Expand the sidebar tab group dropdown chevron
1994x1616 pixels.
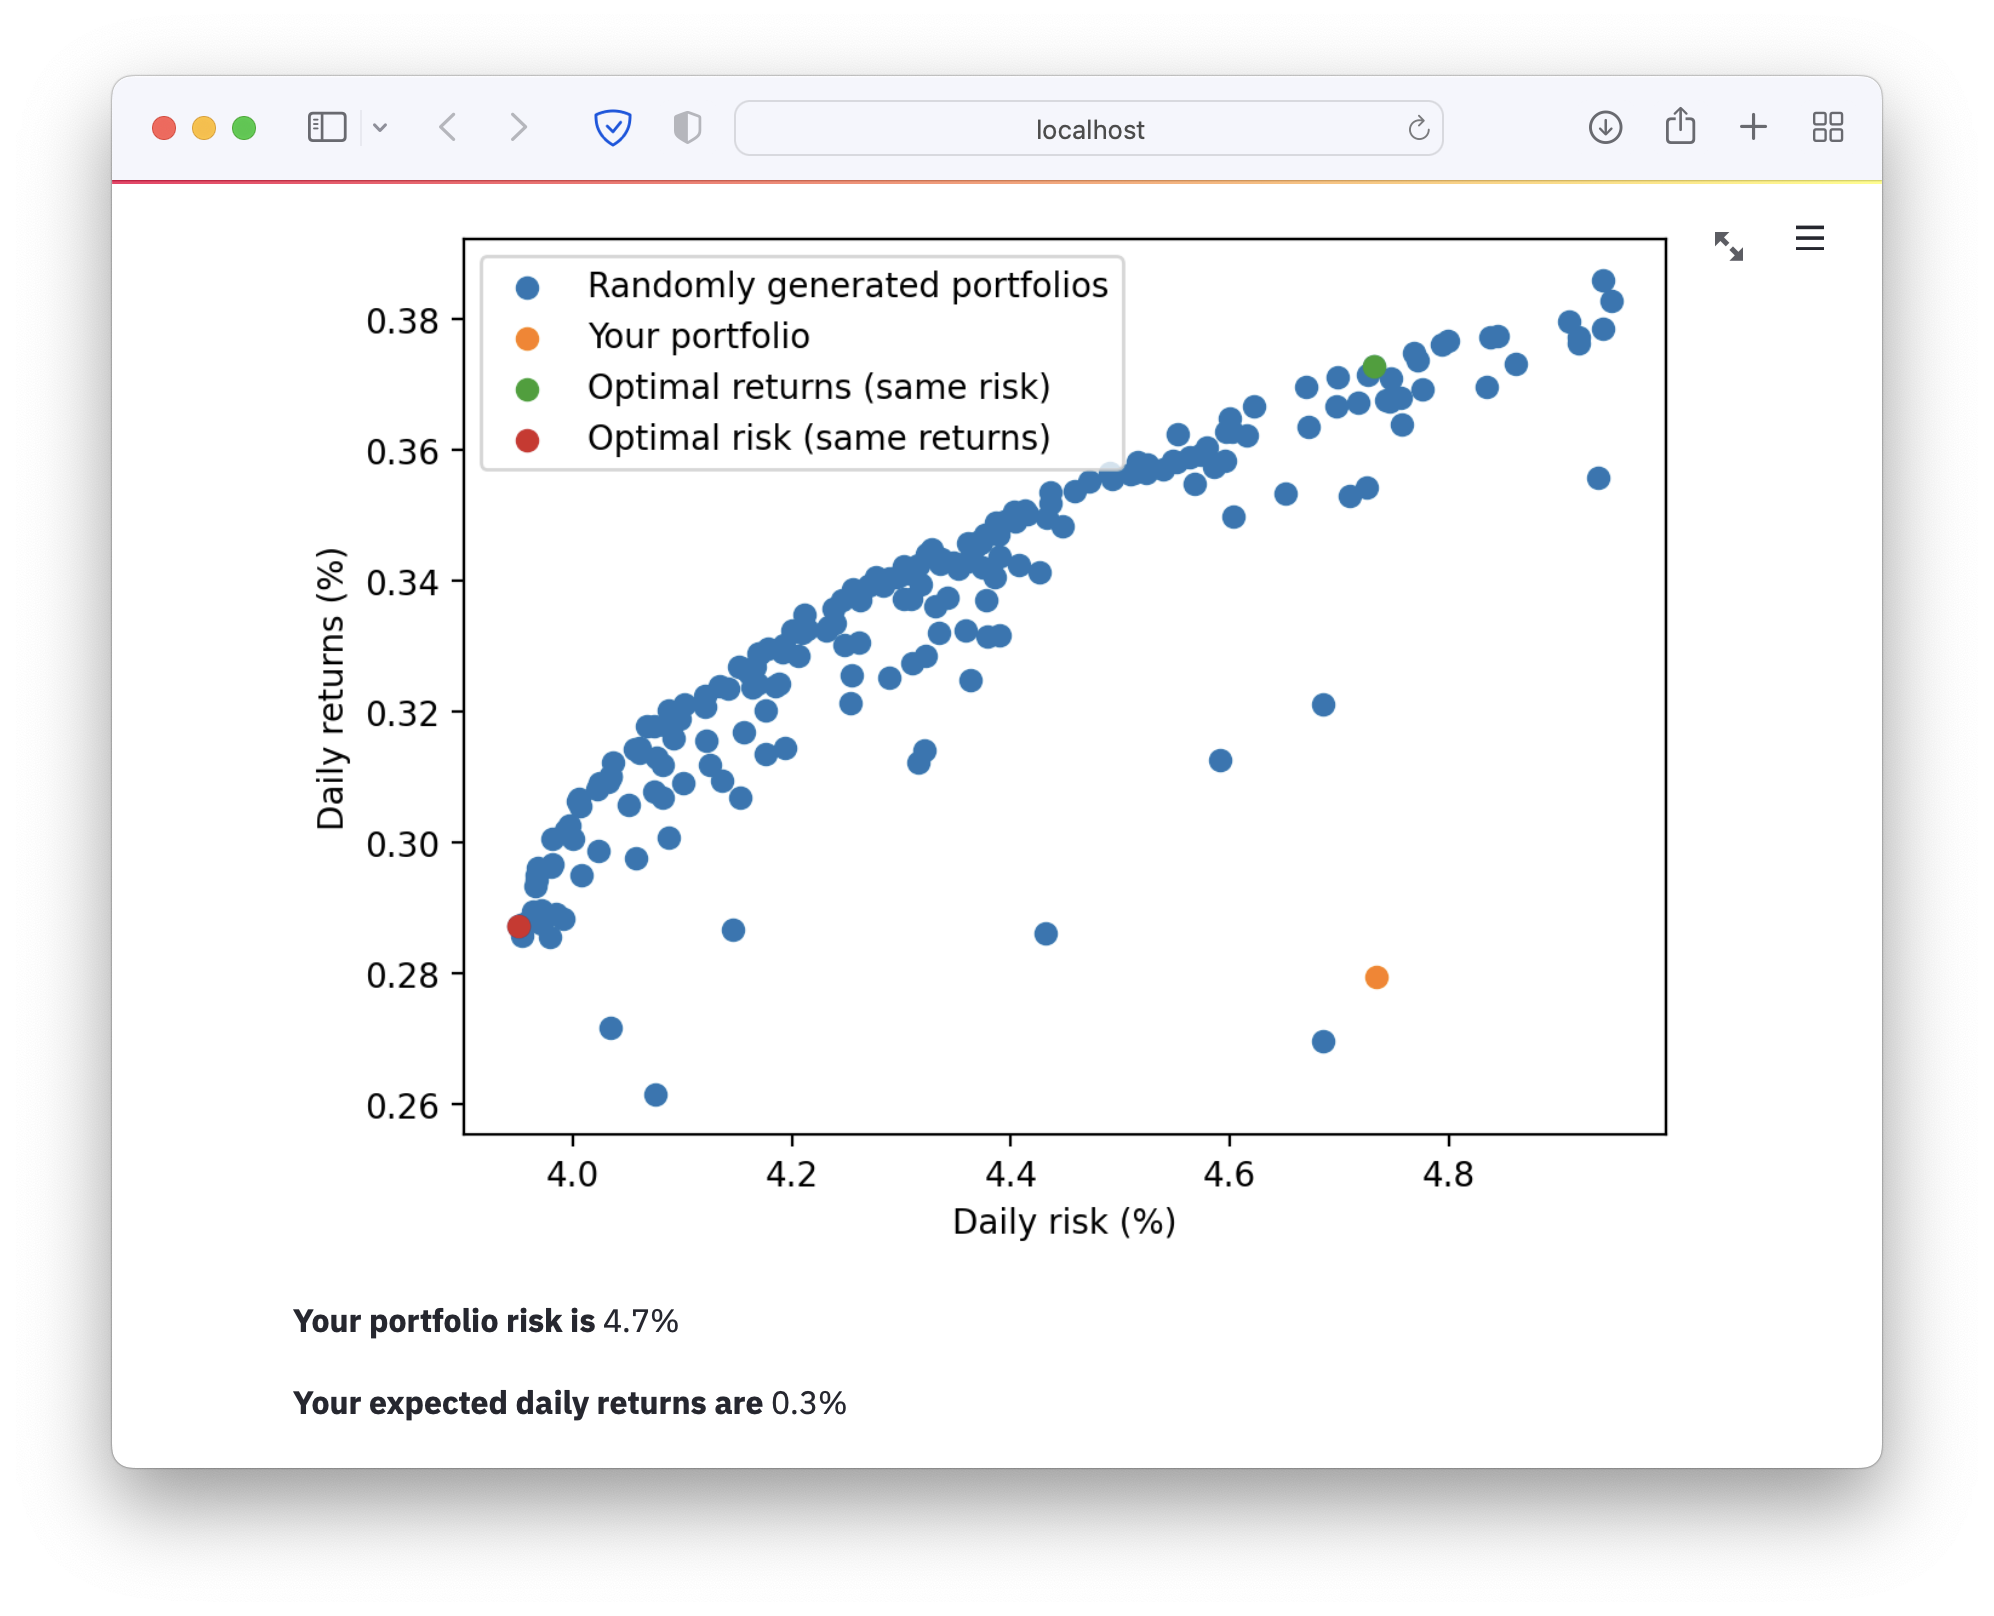click(380, 128)
